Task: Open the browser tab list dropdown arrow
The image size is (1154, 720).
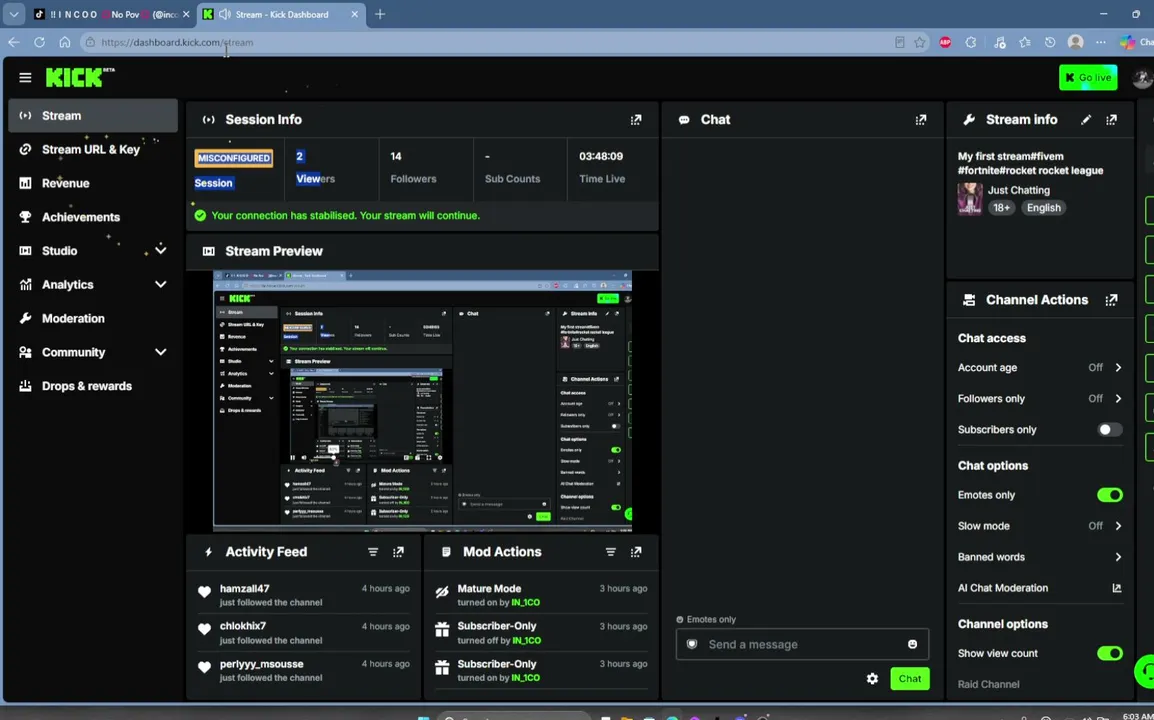Action: (13, 14)
